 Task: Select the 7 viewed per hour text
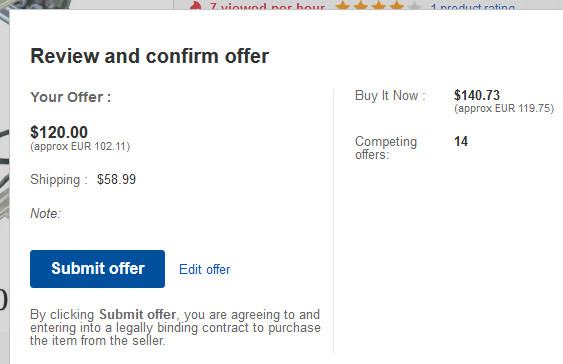click(267, 6)
